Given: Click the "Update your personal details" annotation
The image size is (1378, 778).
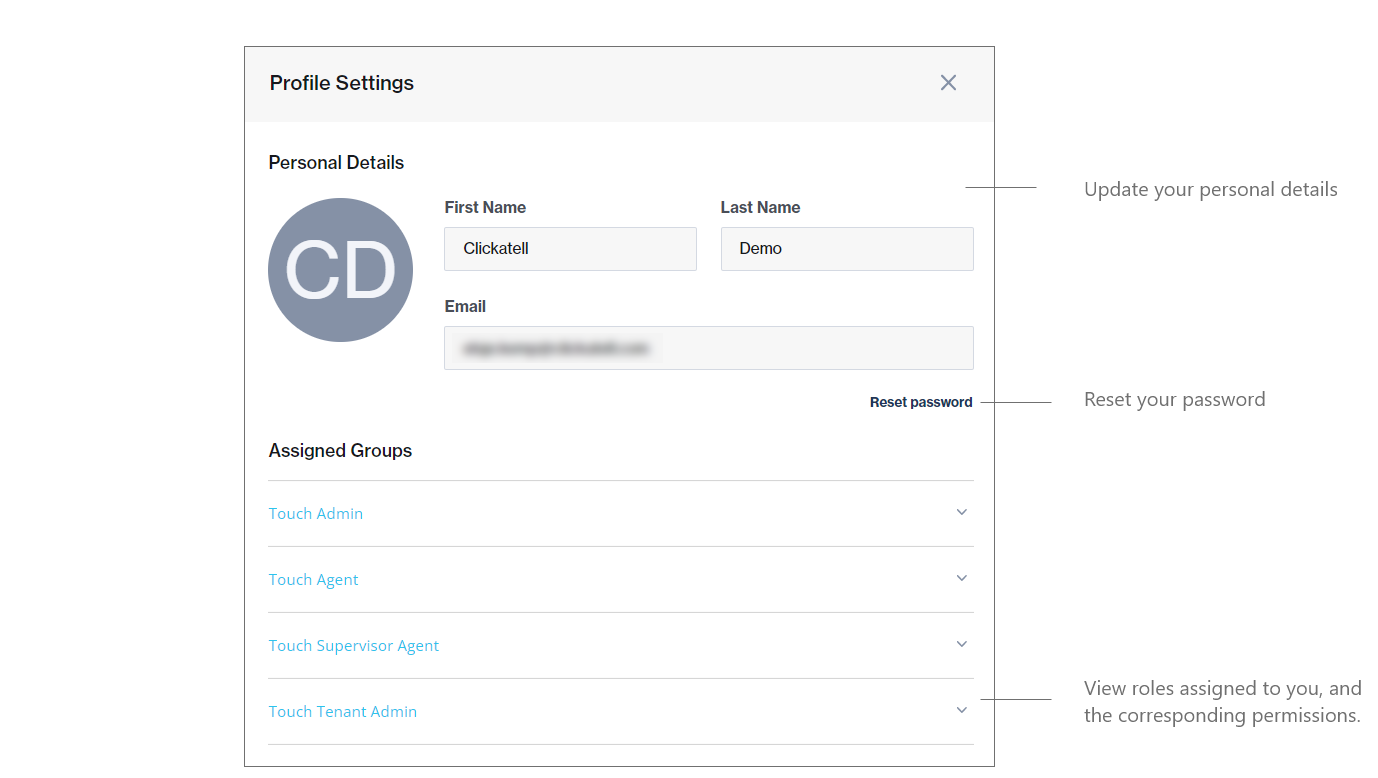Looking at the screenshot, I should coord(1210,190).
